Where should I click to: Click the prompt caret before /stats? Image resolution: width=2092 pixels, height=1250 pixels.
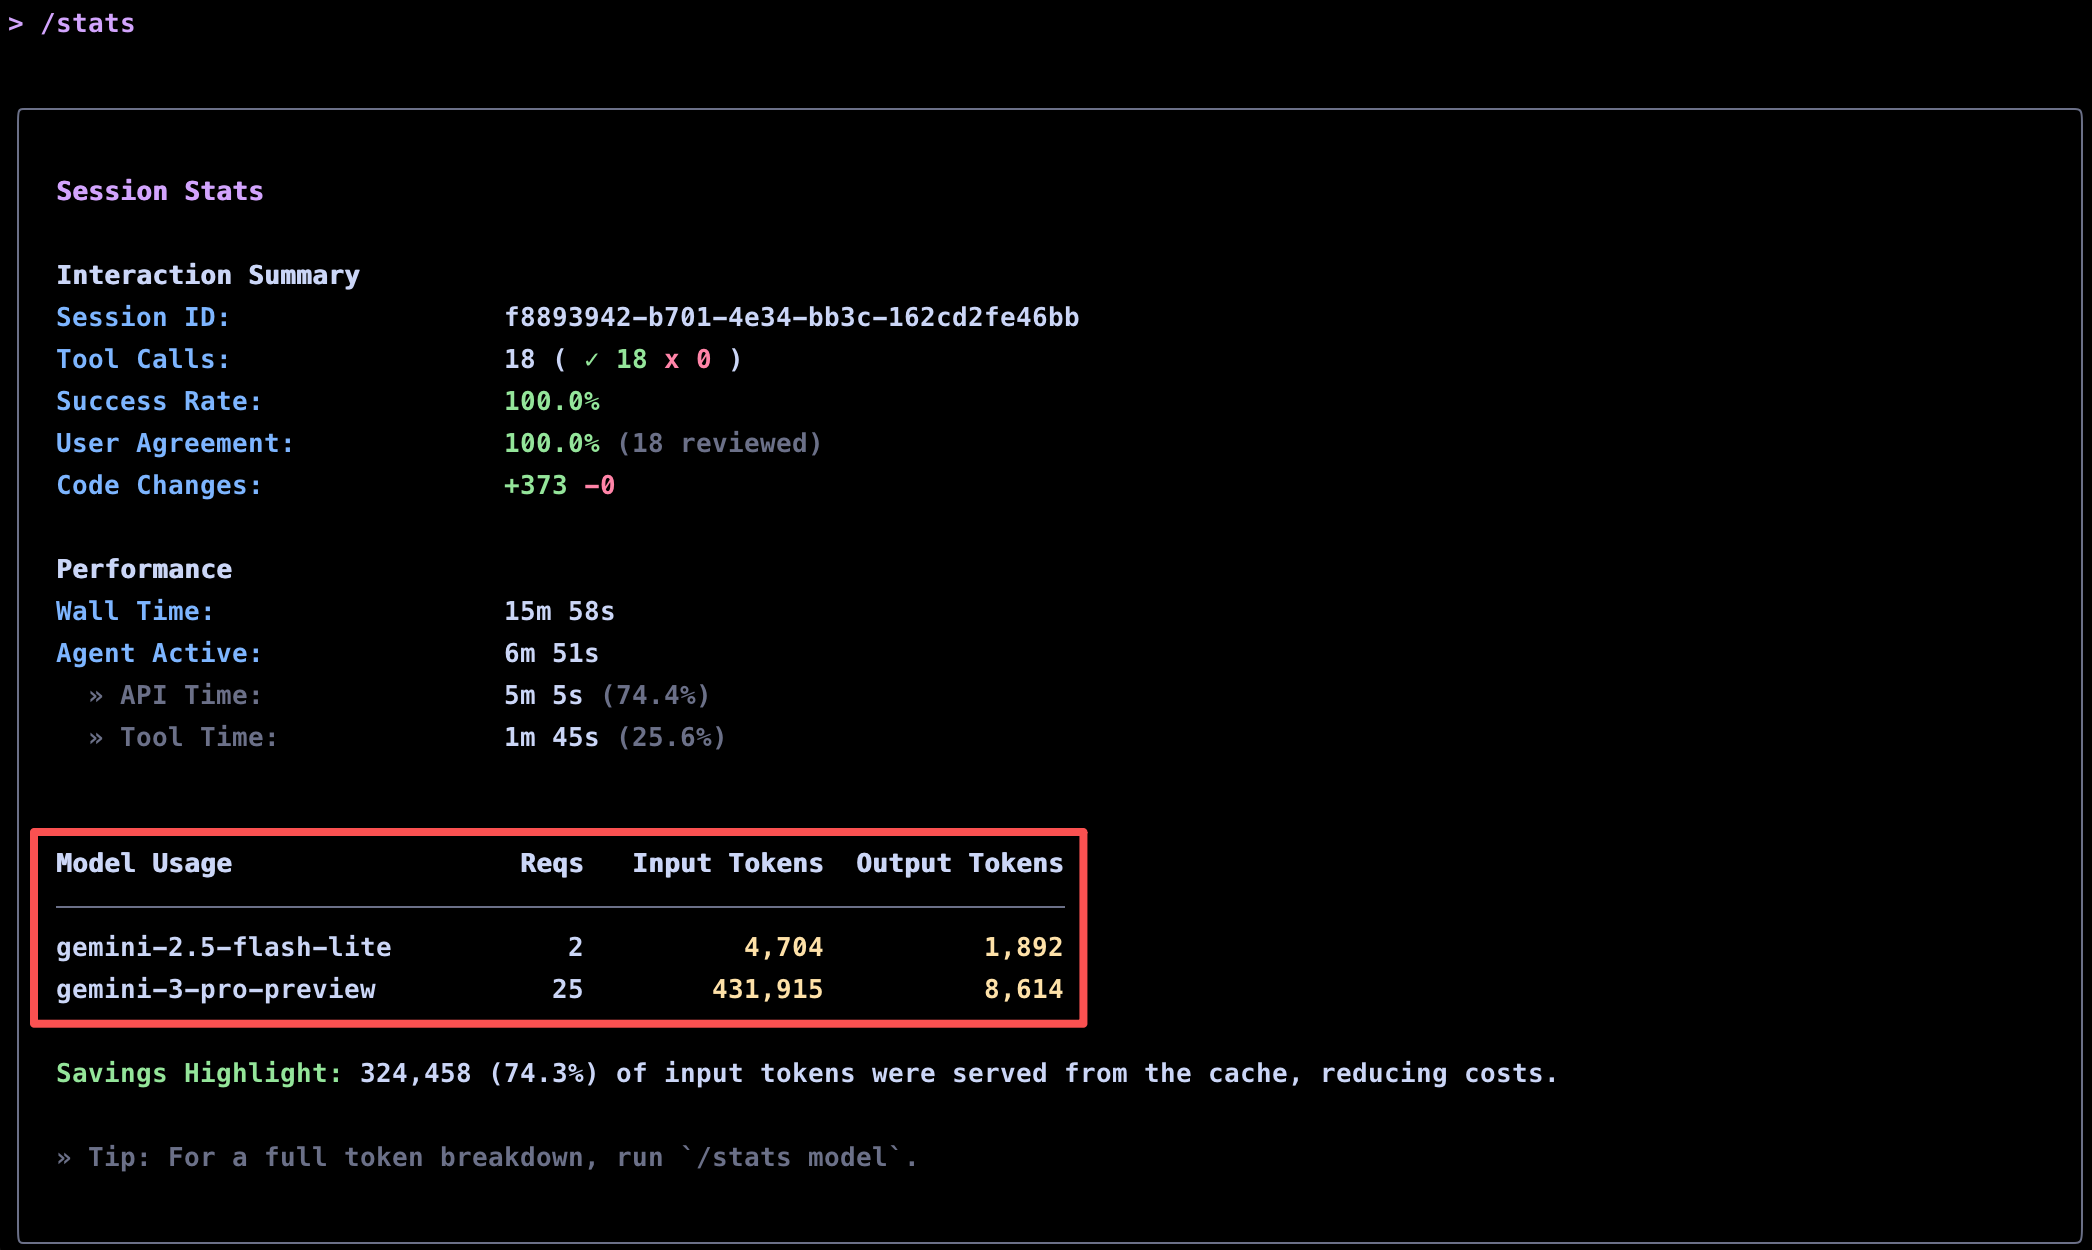[x=16, y=24]
